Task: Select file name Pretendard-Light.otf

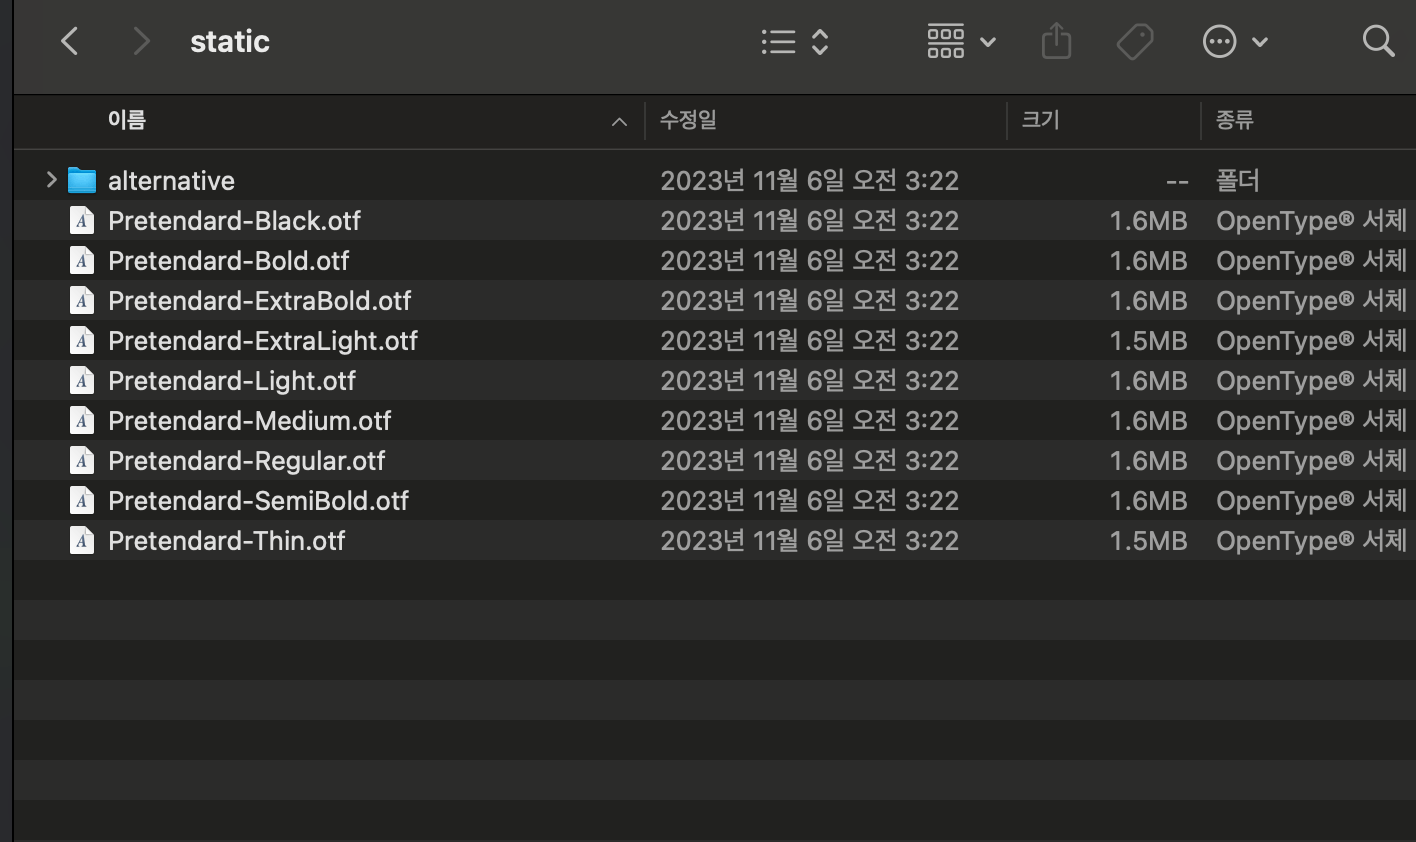Action: coord(232,381)
